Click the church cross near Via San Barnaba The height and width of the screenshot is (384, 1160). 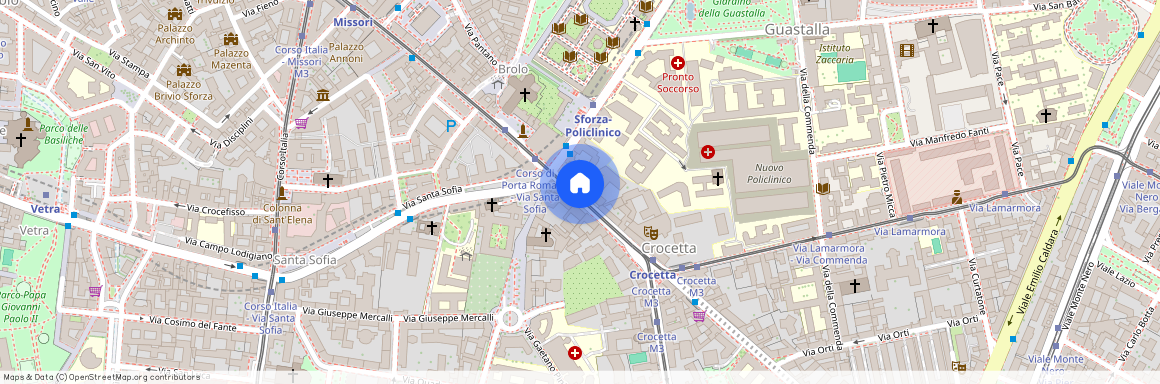pyautogui.click(x=932, y=26)
